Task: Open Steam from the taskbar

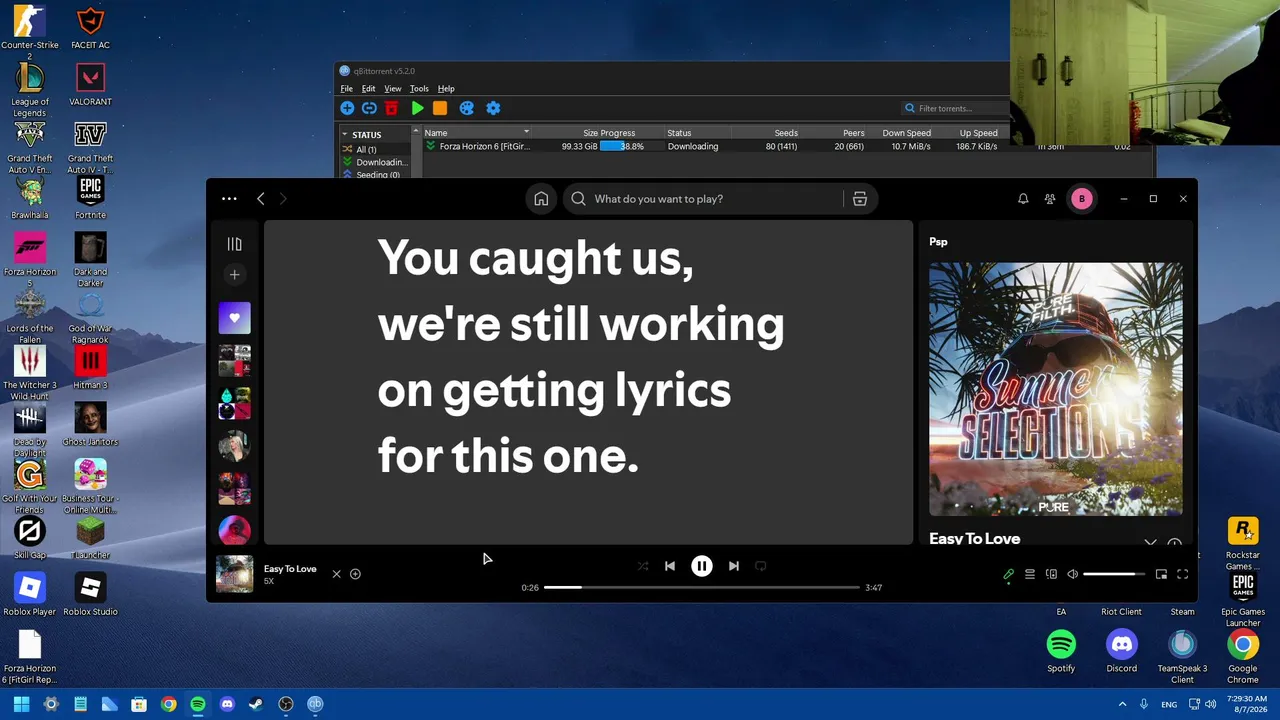Action: pyautogui.click(x=256, y=704)
